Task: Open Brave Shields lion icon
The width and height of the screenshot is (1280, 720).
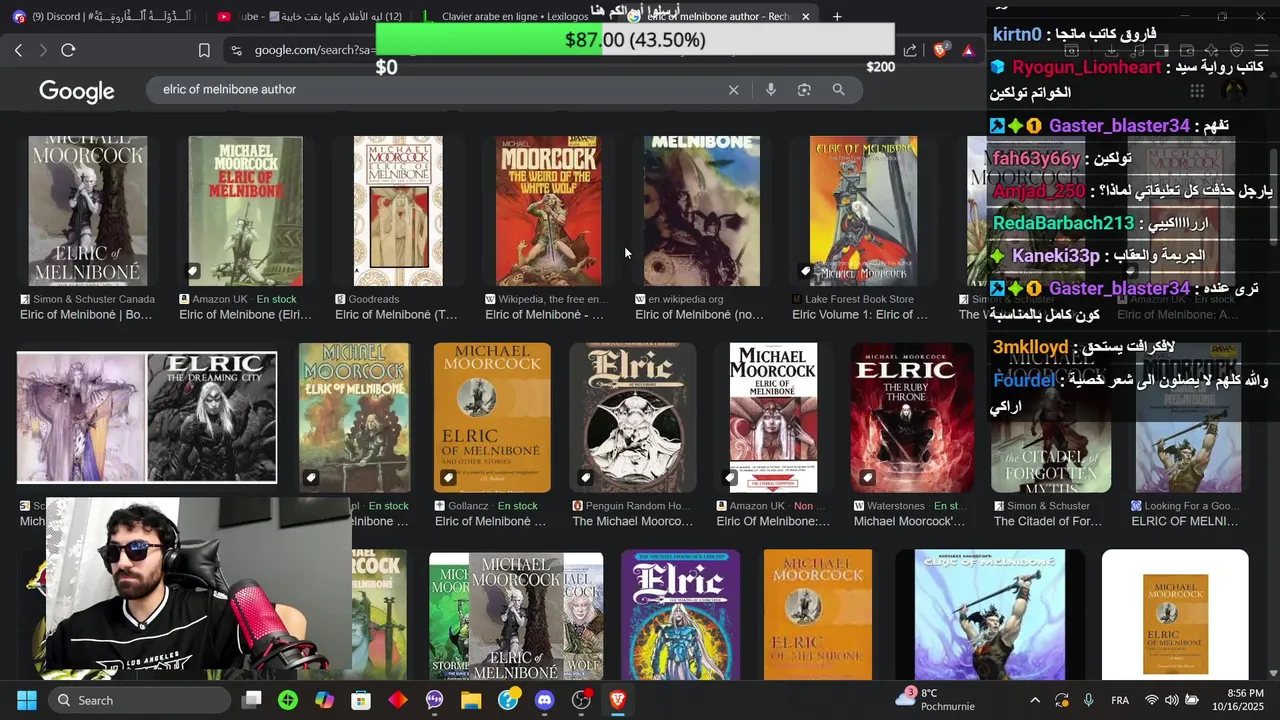Action: [941, 50]
